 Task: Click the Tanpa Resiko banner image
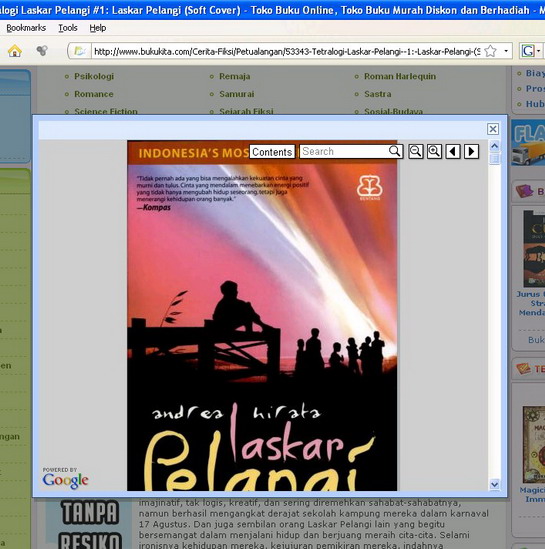click(90, 524)
